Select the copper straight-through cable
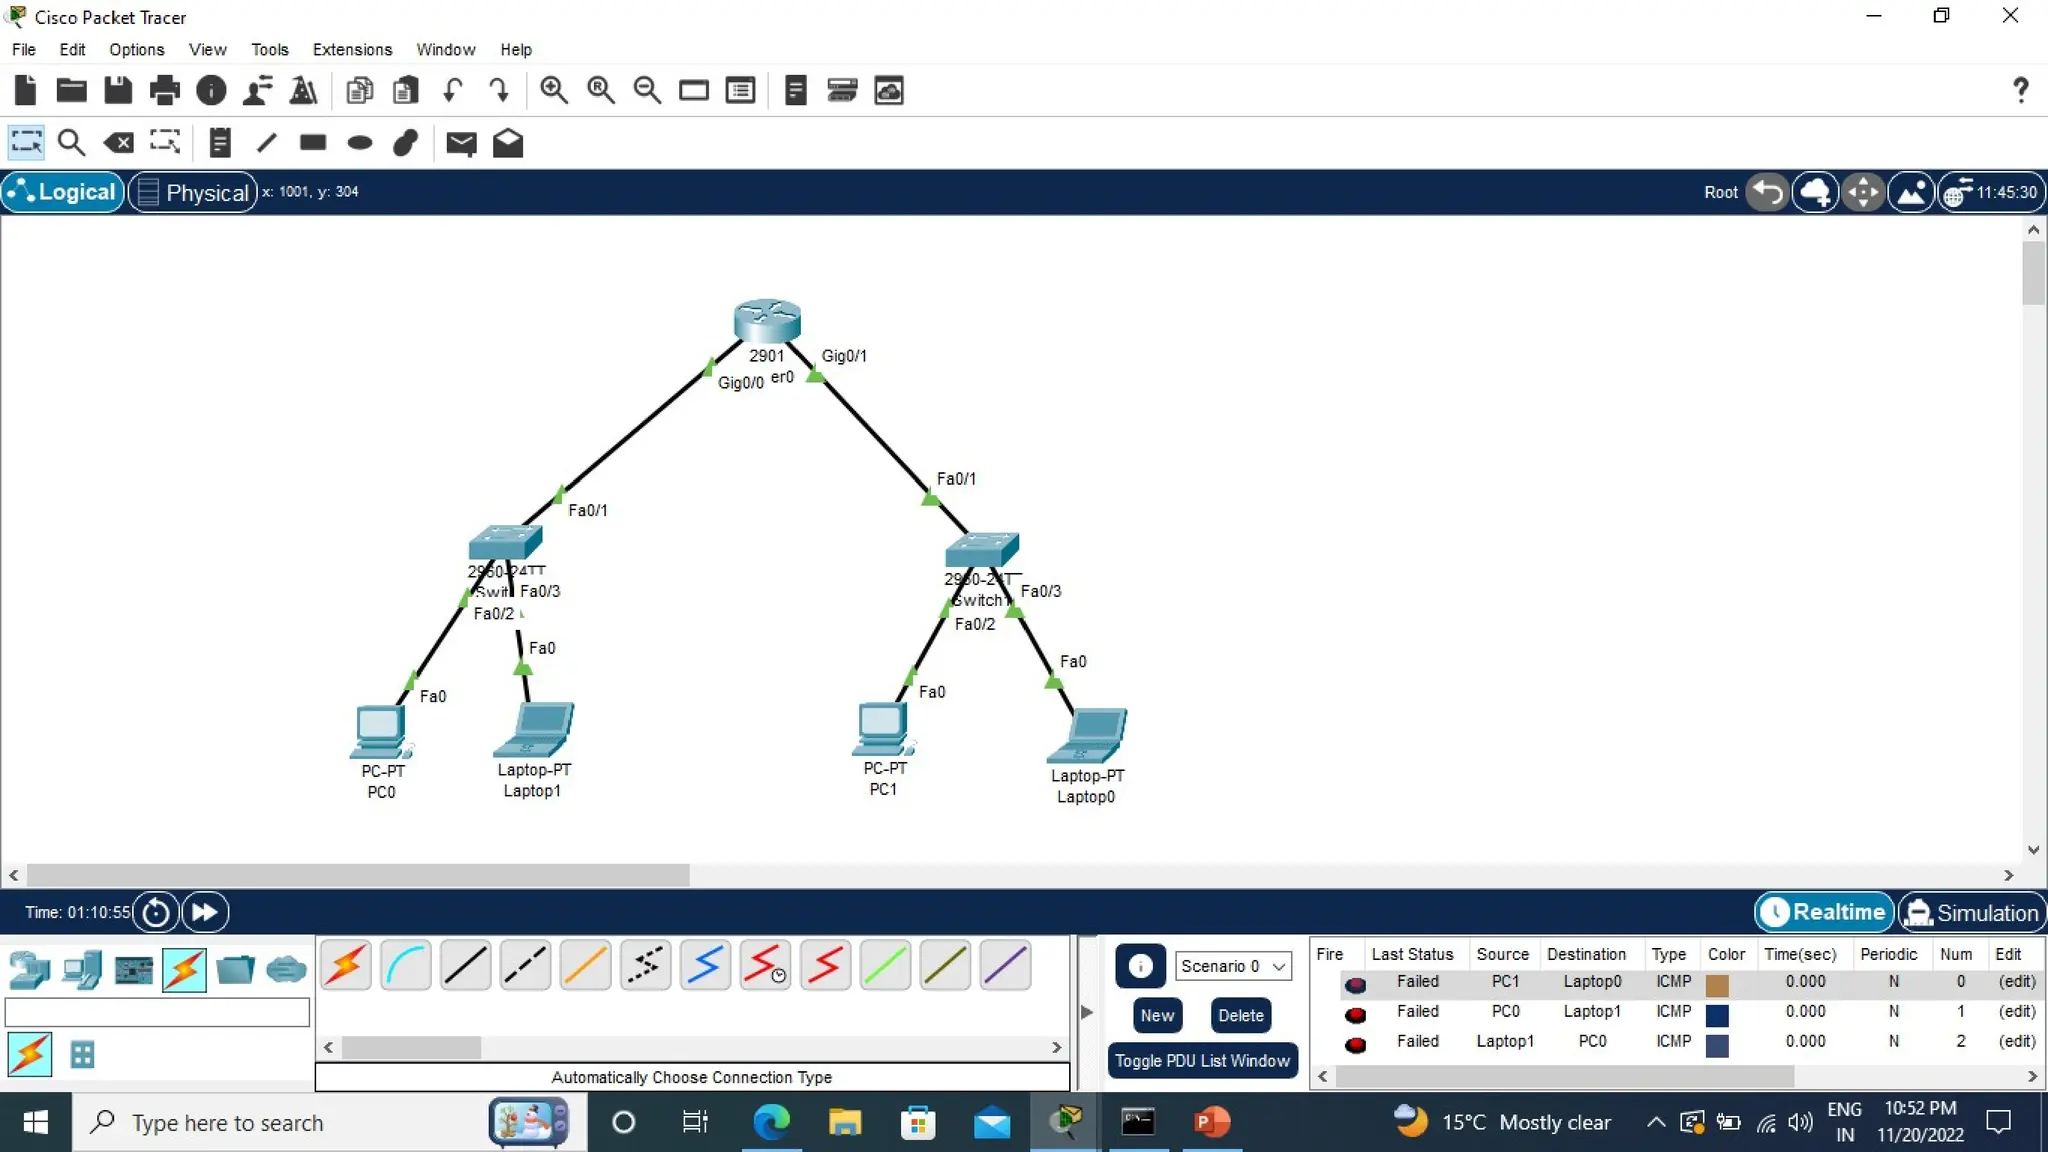Screen dimensions: 2048x1152 pos(465,966)
